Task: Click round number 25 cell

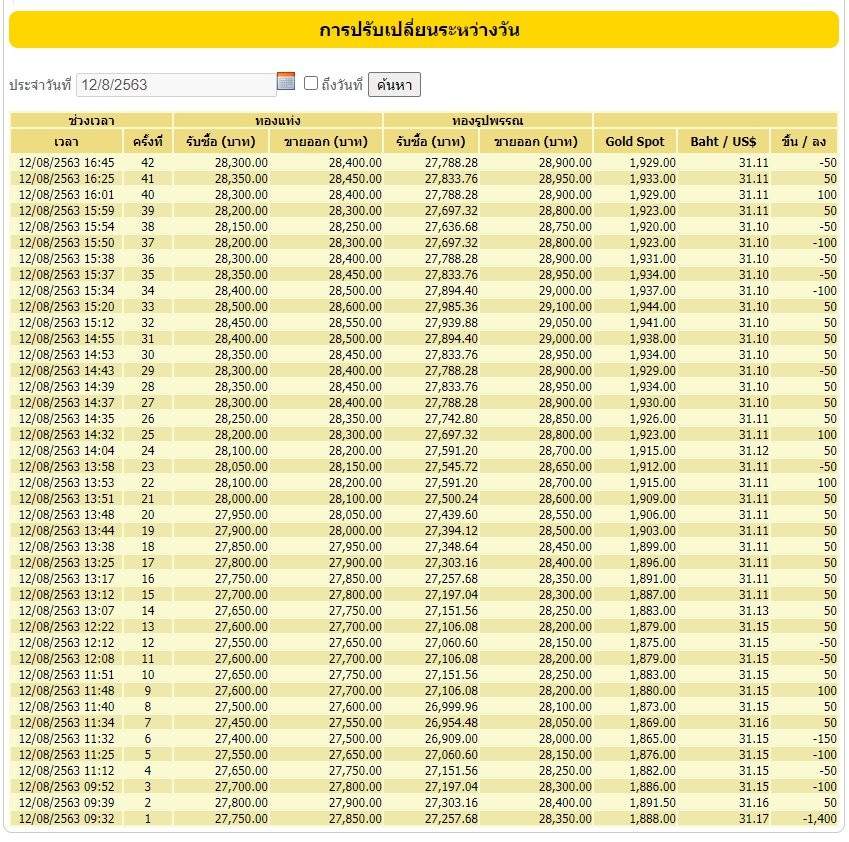Action: pyautogui.click(x=148, y=435)
